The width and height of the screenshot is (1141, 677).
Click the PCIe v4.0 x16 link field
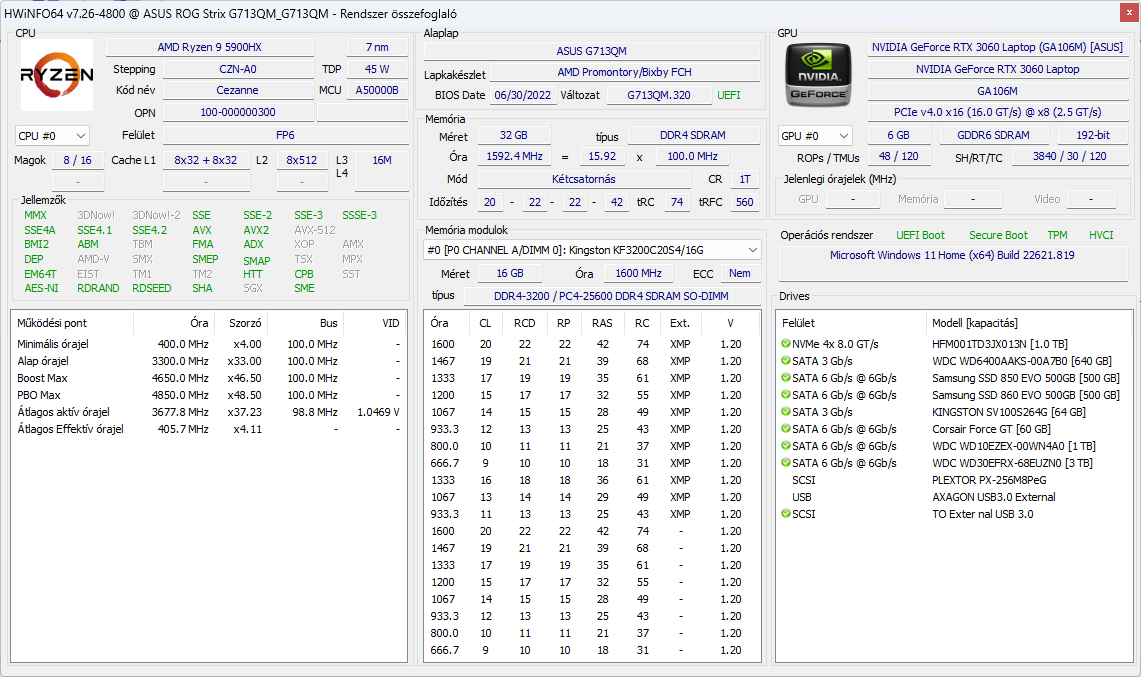tap(997, 112)
